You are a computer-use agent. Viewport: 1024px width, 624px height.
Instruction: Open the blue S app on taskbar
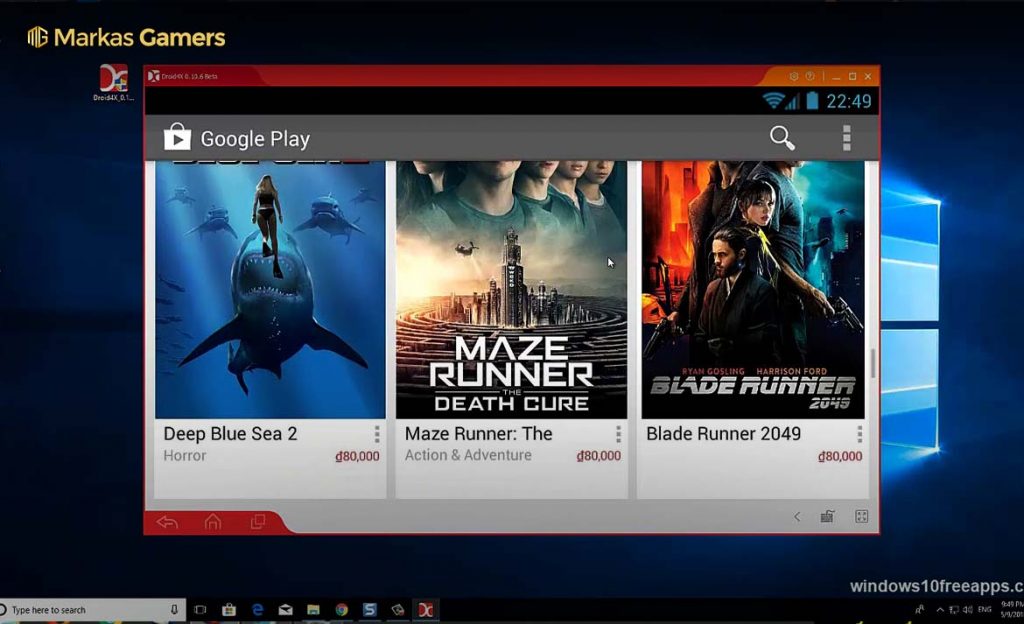[370, 610]
